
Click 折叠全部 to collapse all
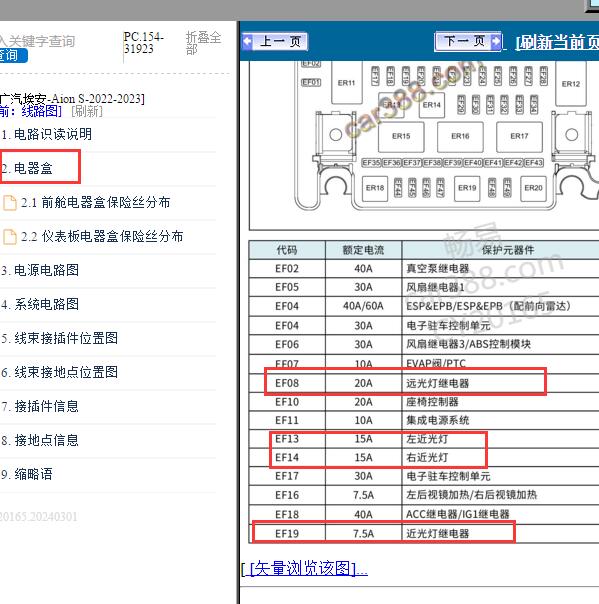tap(203, 43)
